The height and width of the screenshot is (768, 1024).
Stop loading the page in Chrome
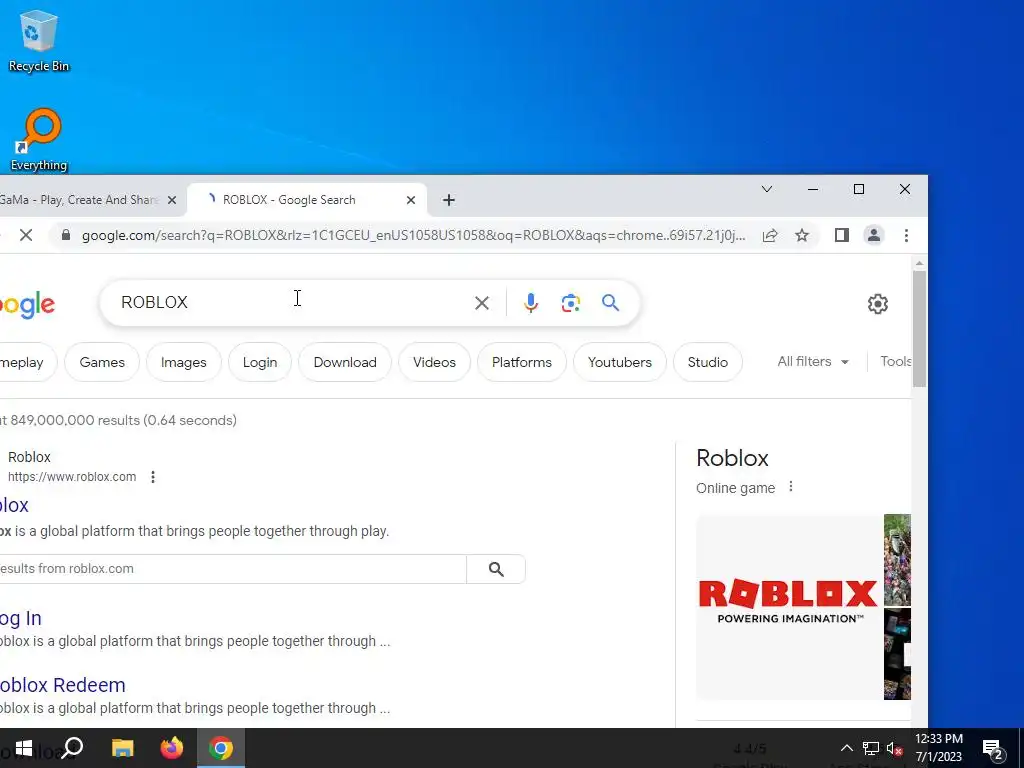tap(26, 235)
